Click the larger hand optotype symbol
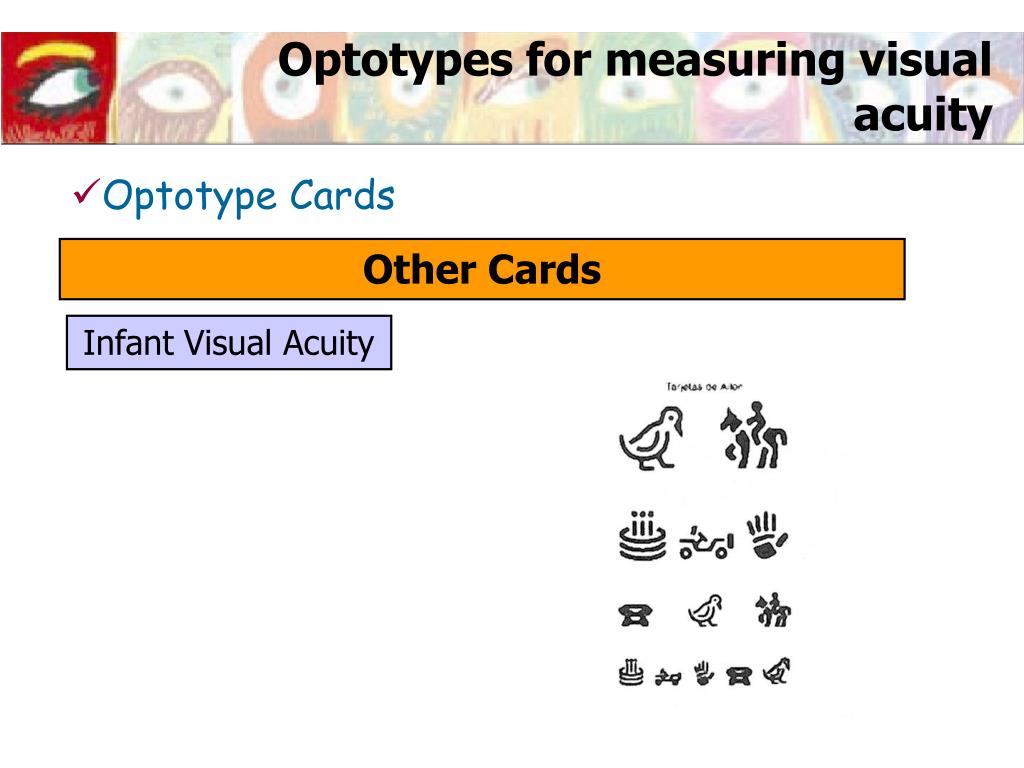The image size is (1024, 768). click(767, 536)
